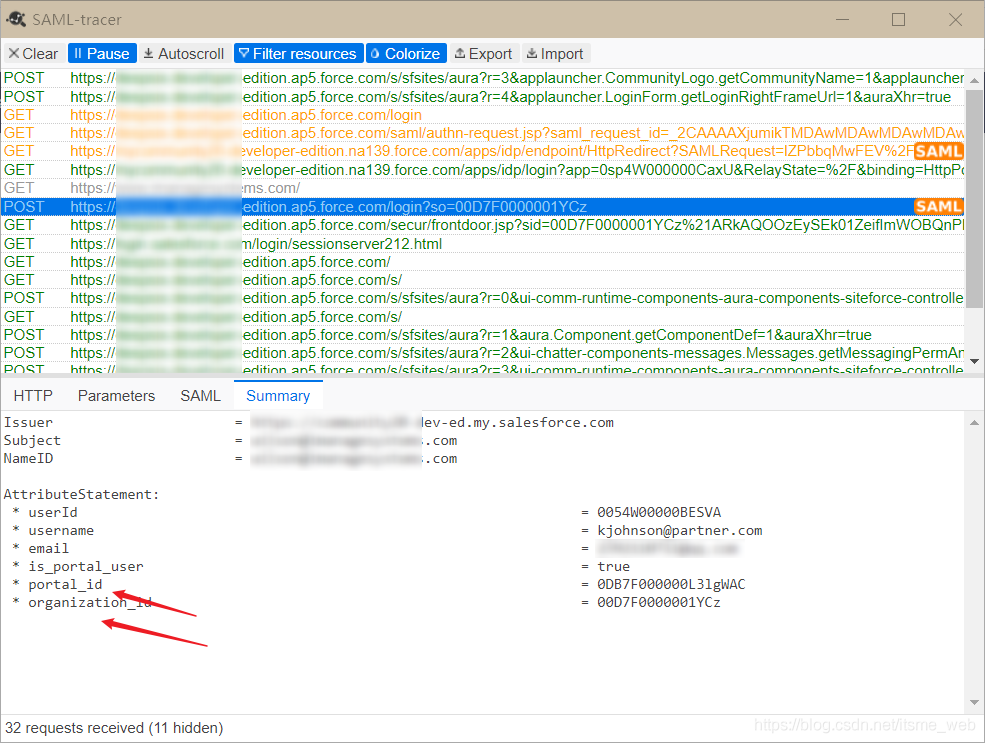Click SAML badge on HttpRedirect GET request
The height and width of the screenshot is (743, 985).
(938, 151)
